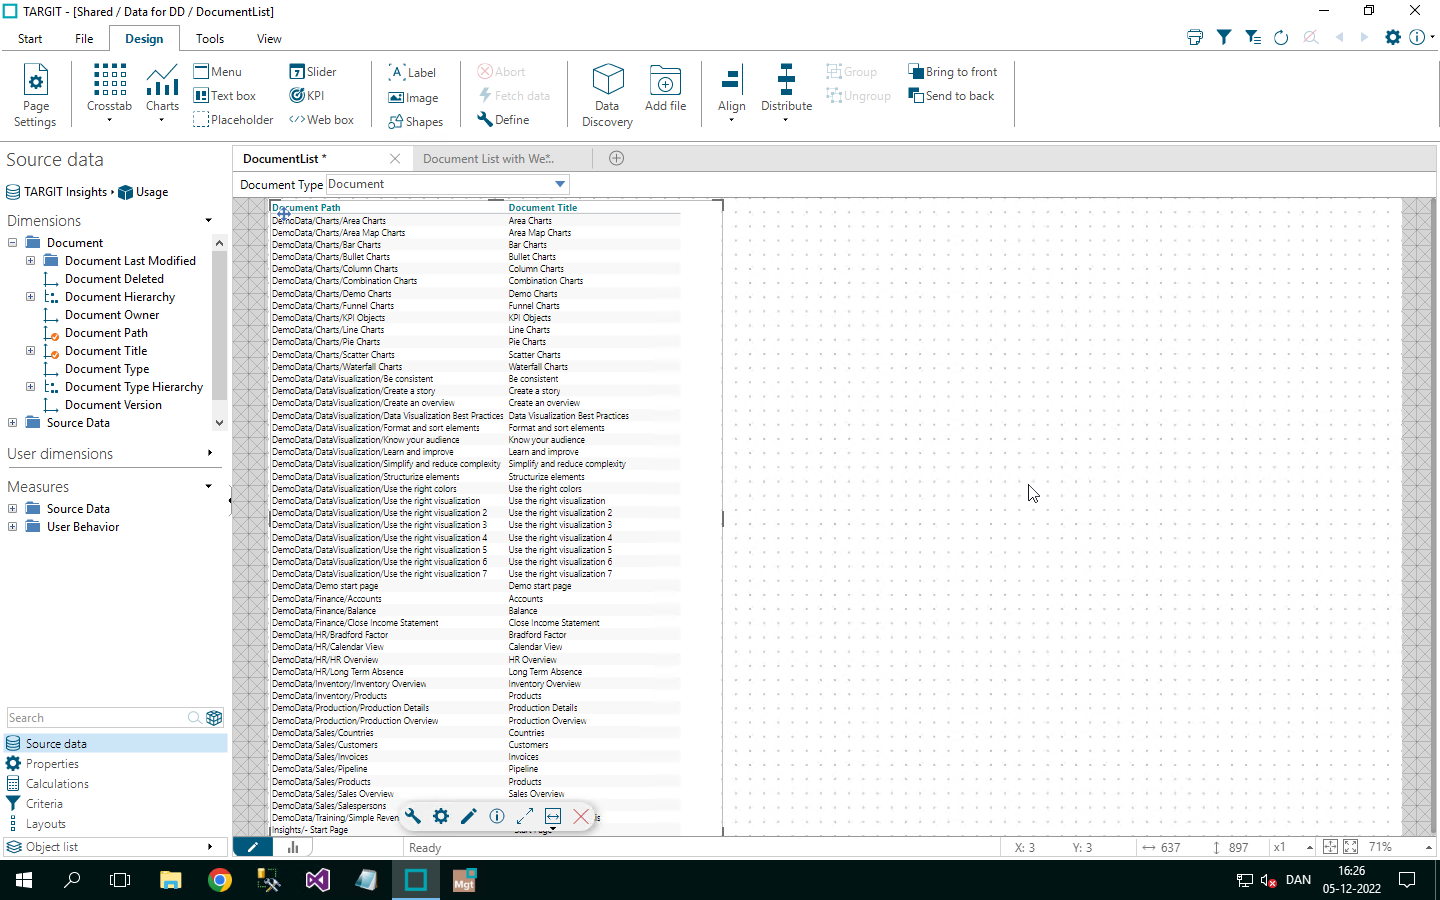
Task: Open the Charts gallery
Action: point(162,92)
